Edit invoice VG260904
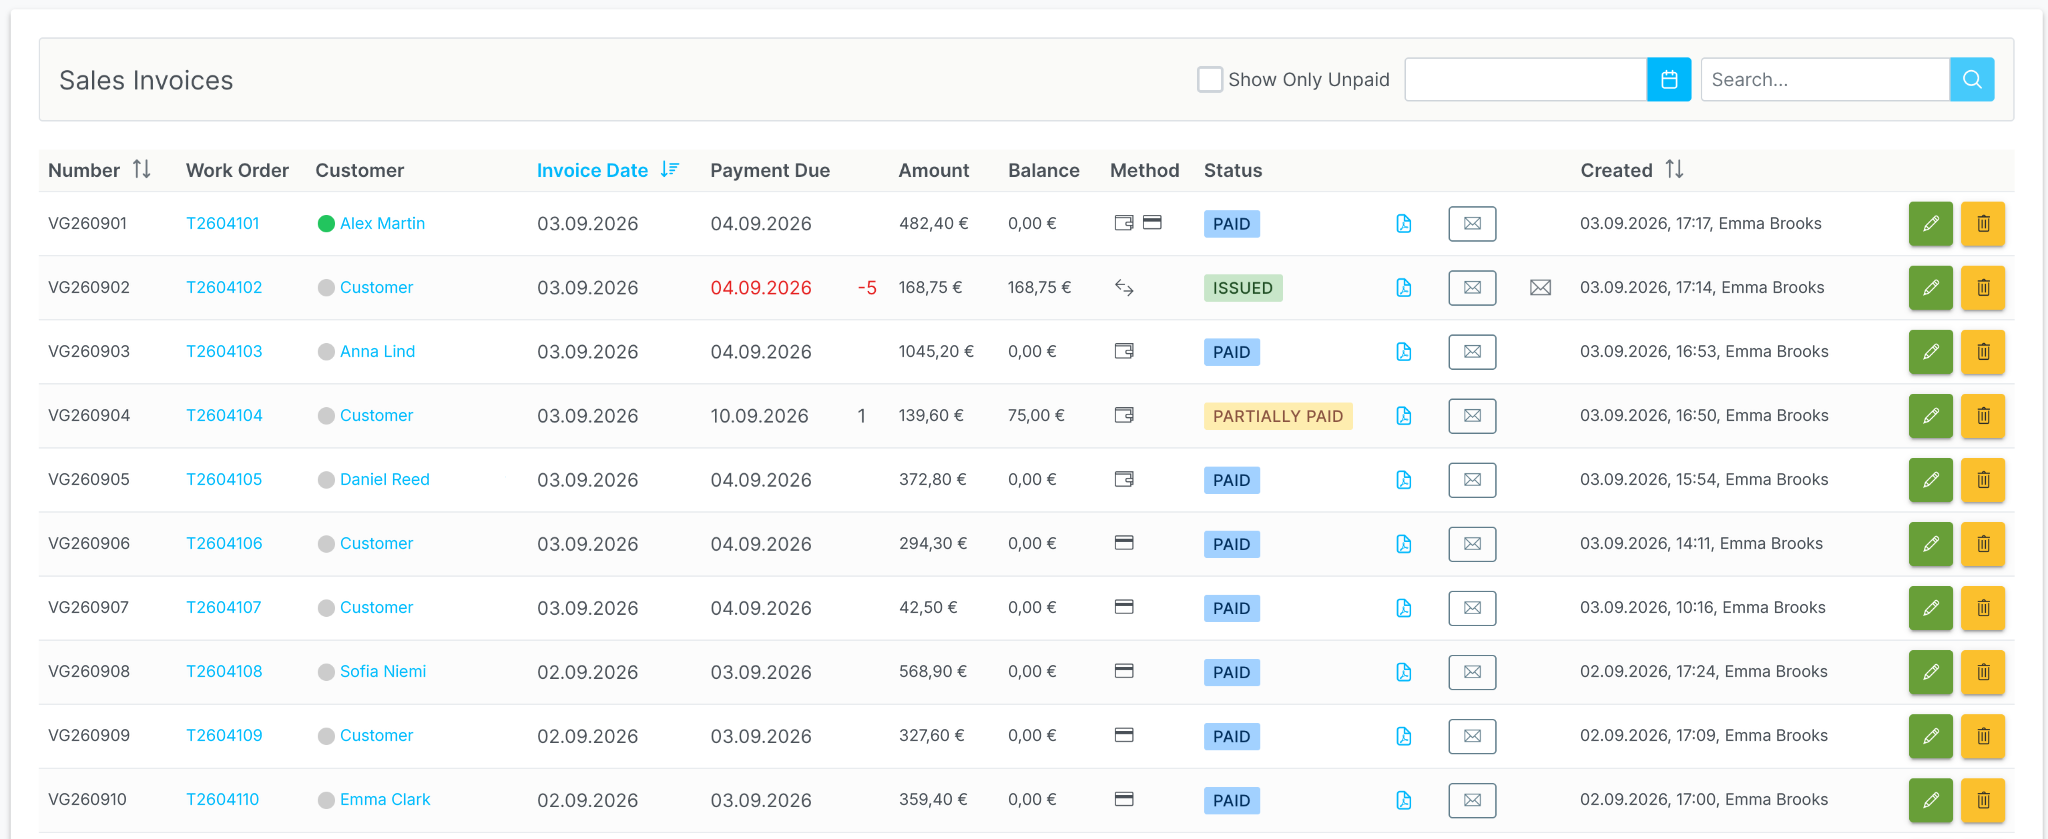Viewport: 2048px width, 839px height. click(x=1931, y=416)
